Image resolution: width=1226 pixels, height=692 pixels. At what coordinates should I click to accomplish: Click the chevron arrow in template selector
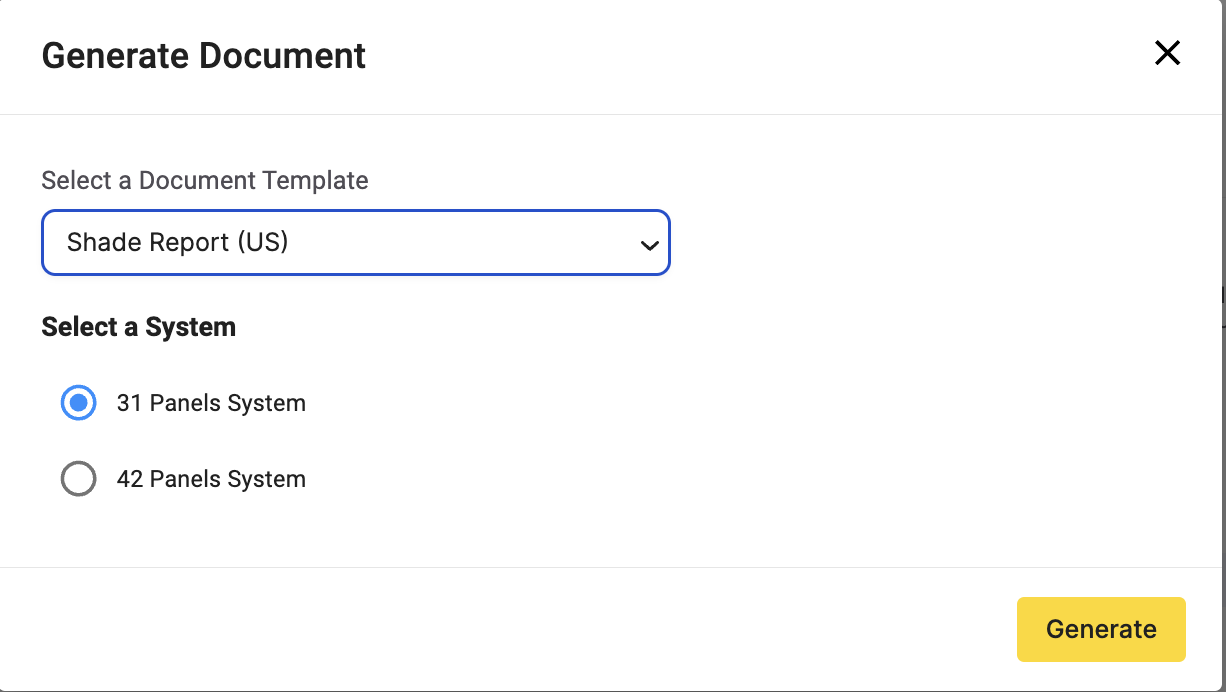click(649, 245)
